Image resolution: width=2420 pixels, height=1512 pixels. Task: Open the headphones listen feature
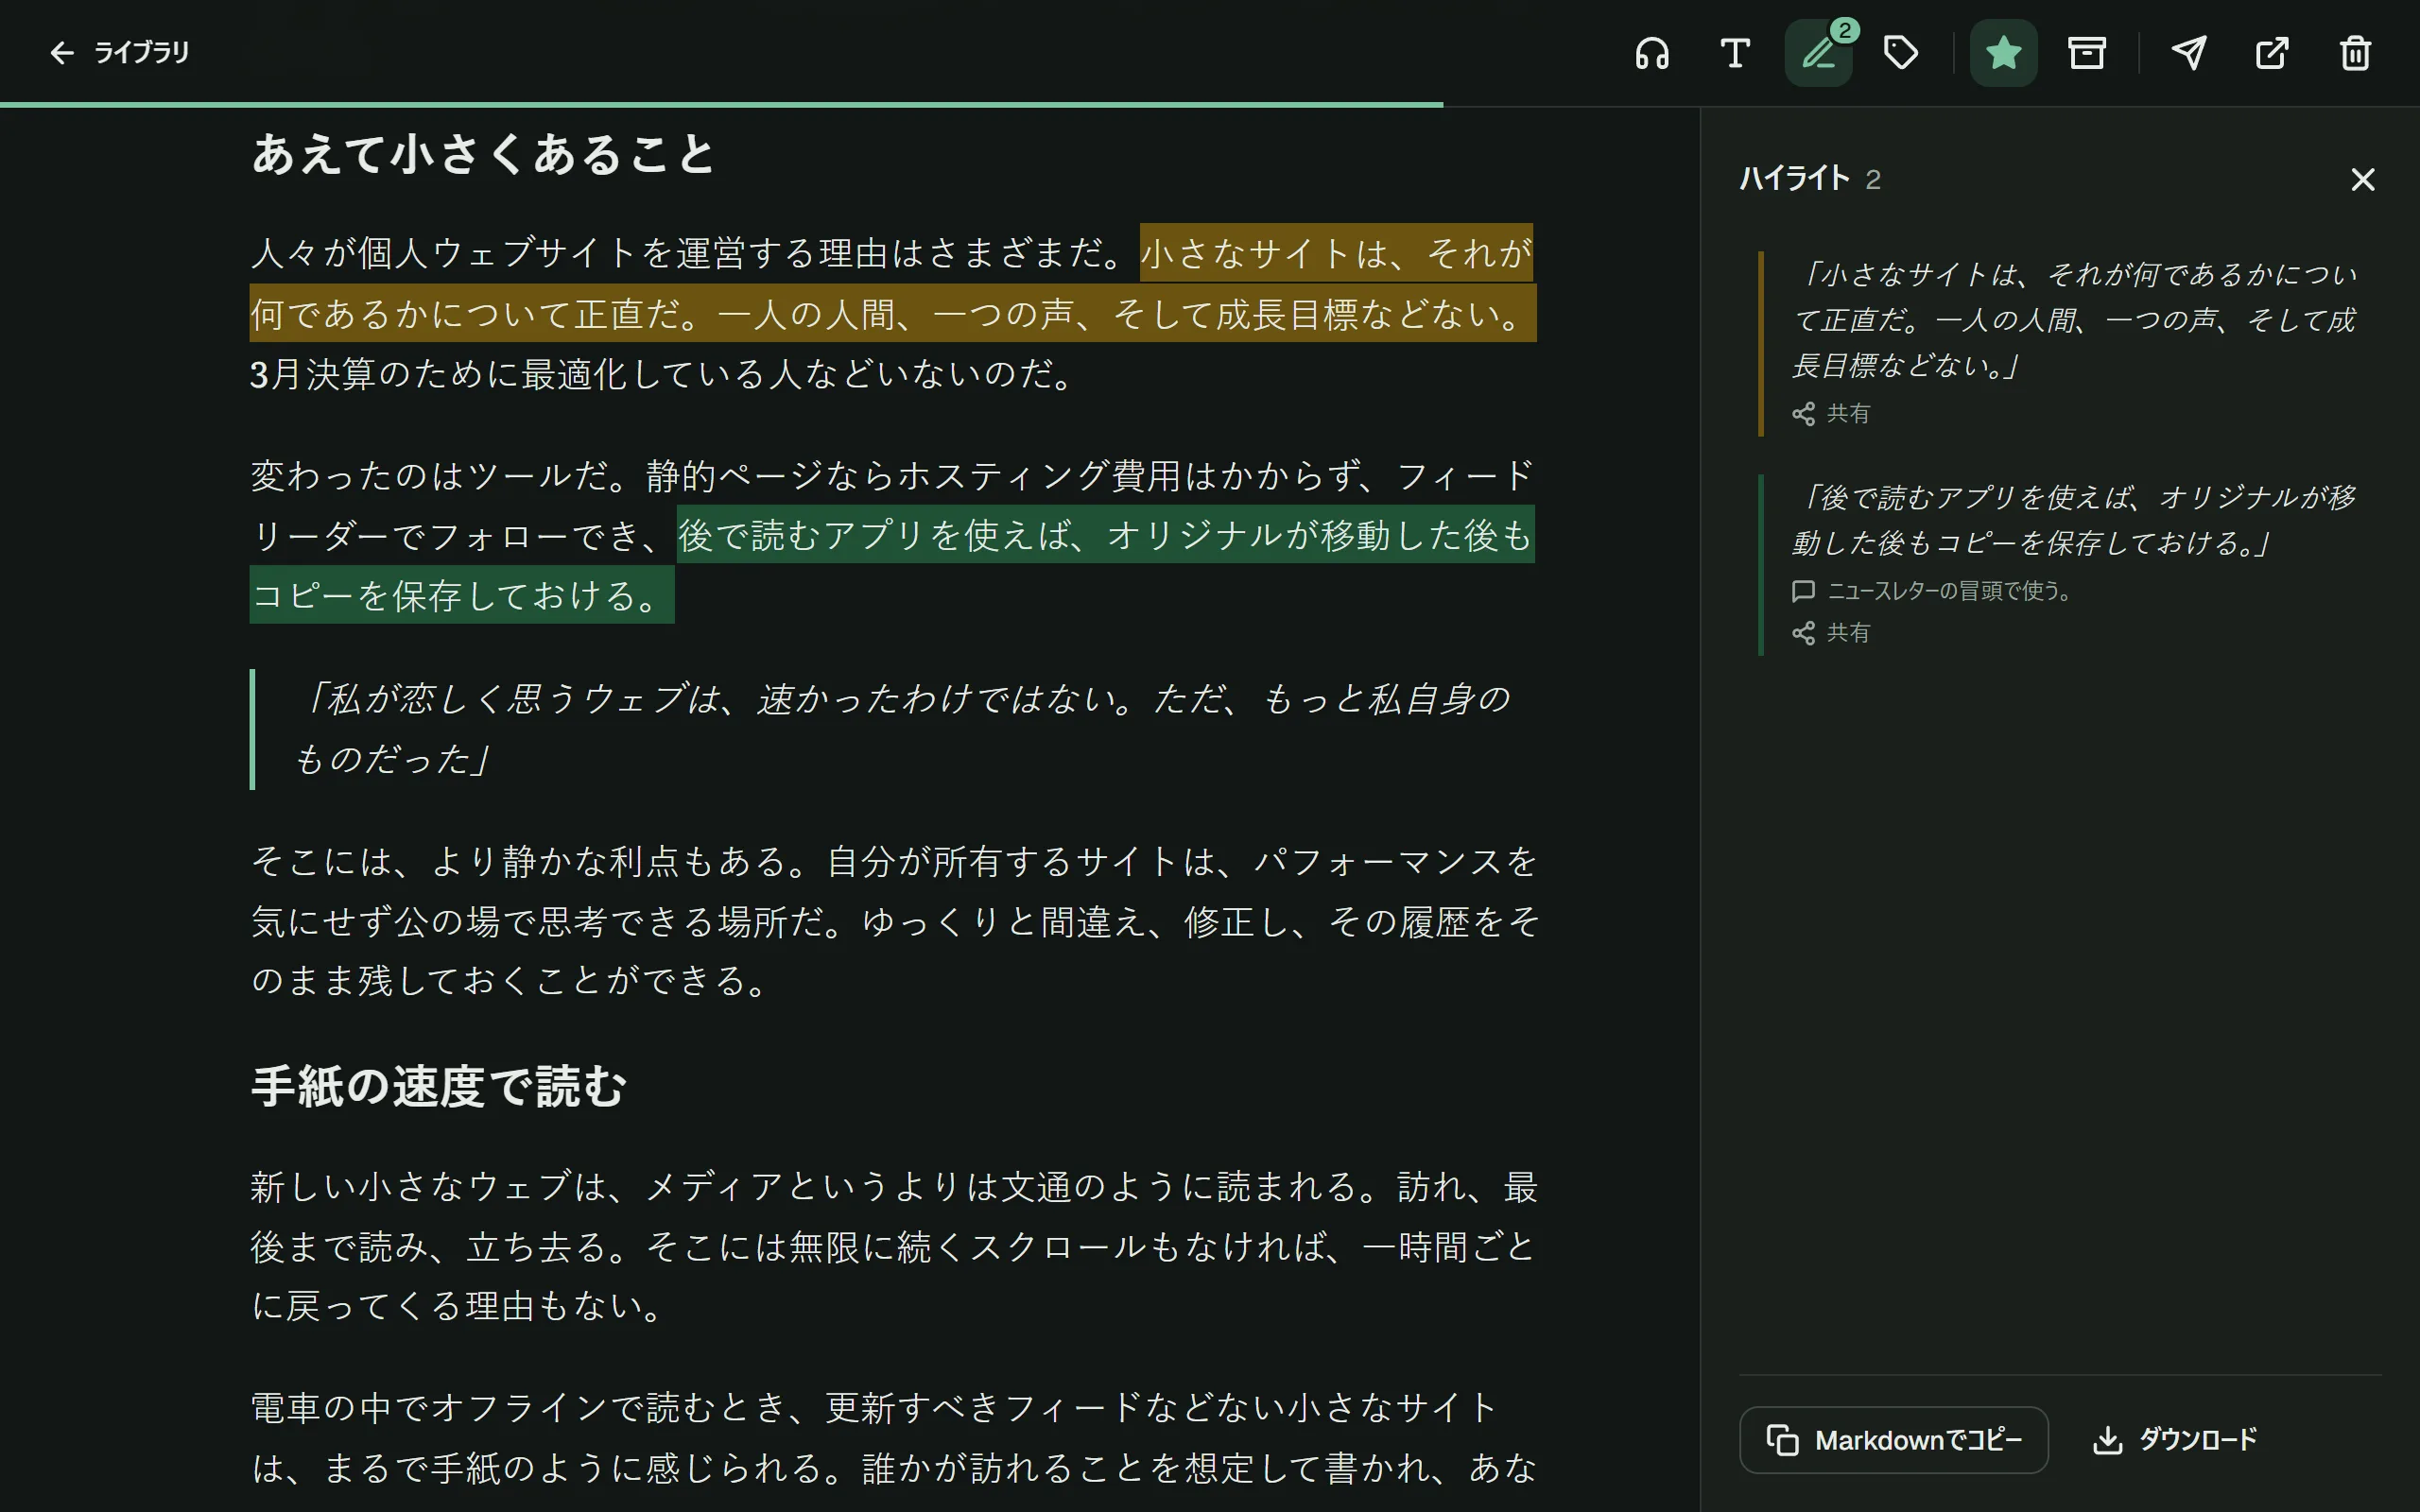pos(1652,53)
